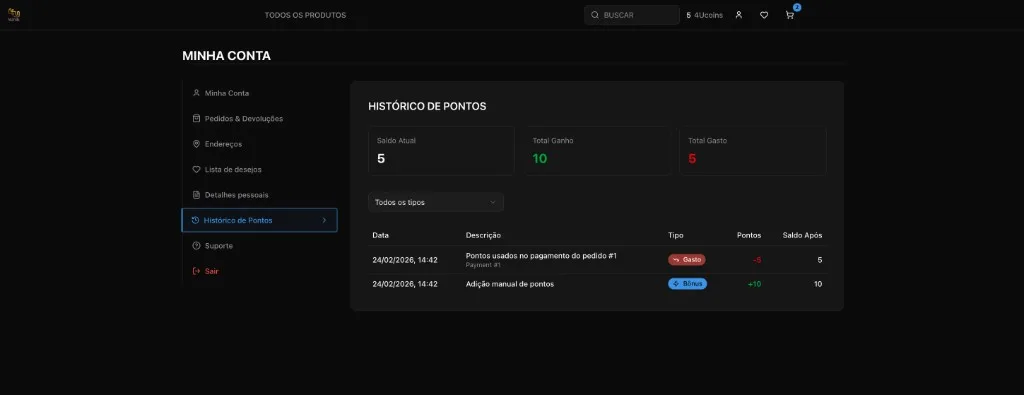The width and height of the screenshot is (1024, 395).
Task: Open Pedidos & Devoluções section
Action: click(x=259, y=119)
